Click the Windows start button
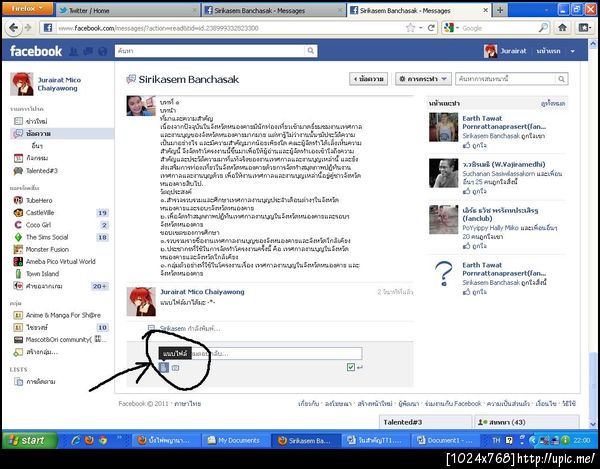 coord(29,440)
